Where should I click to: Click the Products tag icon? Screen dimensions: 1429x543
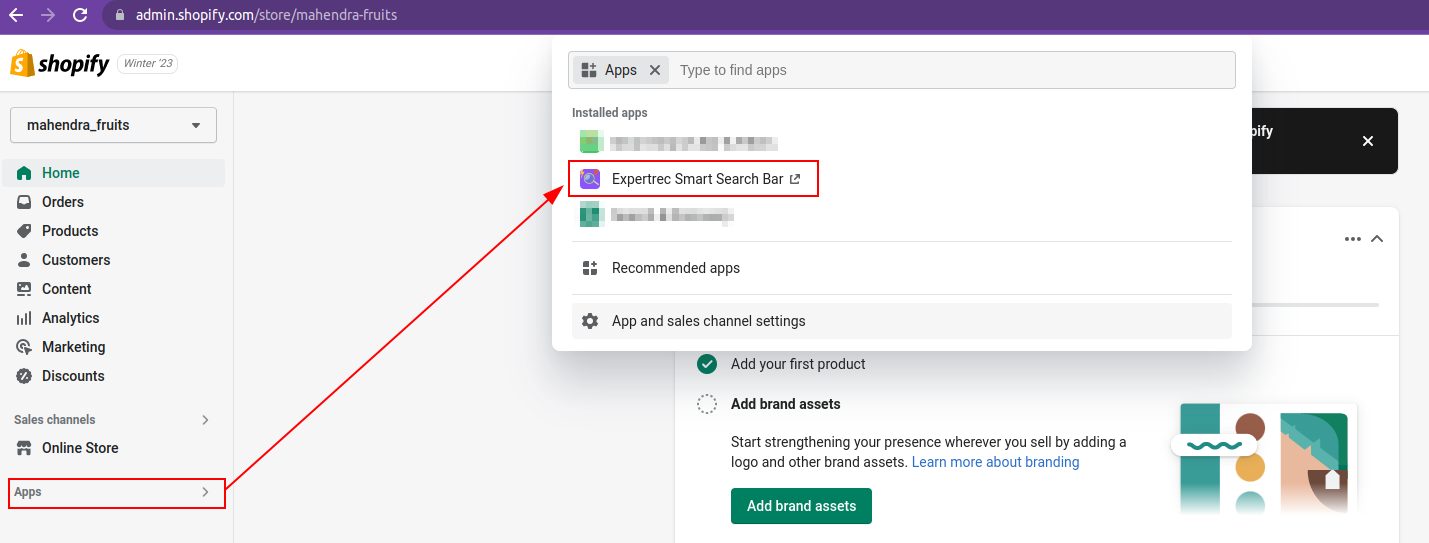[x=24, y=231]
